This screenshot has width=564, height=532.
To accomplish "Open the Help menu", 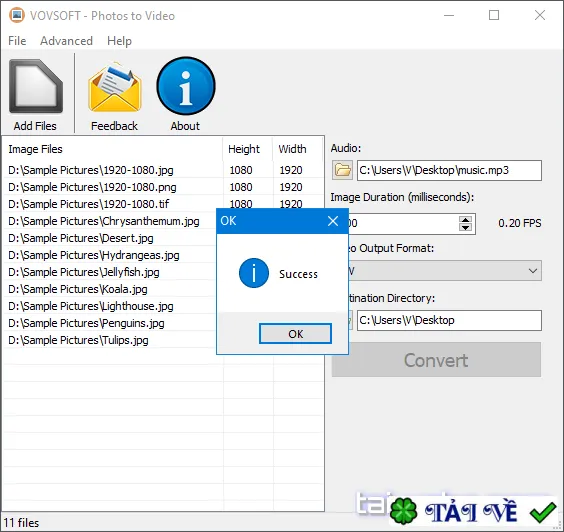I will [119, 41].
